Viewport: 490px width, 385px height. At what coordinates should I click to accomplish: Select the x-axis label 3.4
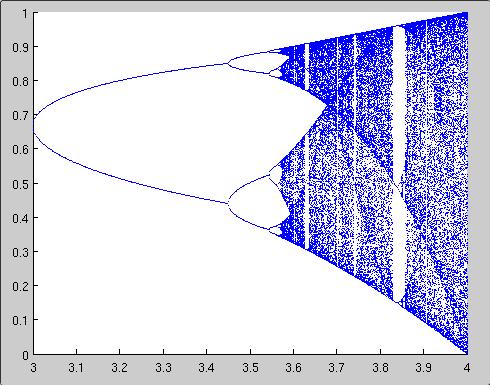pos(207,368)
